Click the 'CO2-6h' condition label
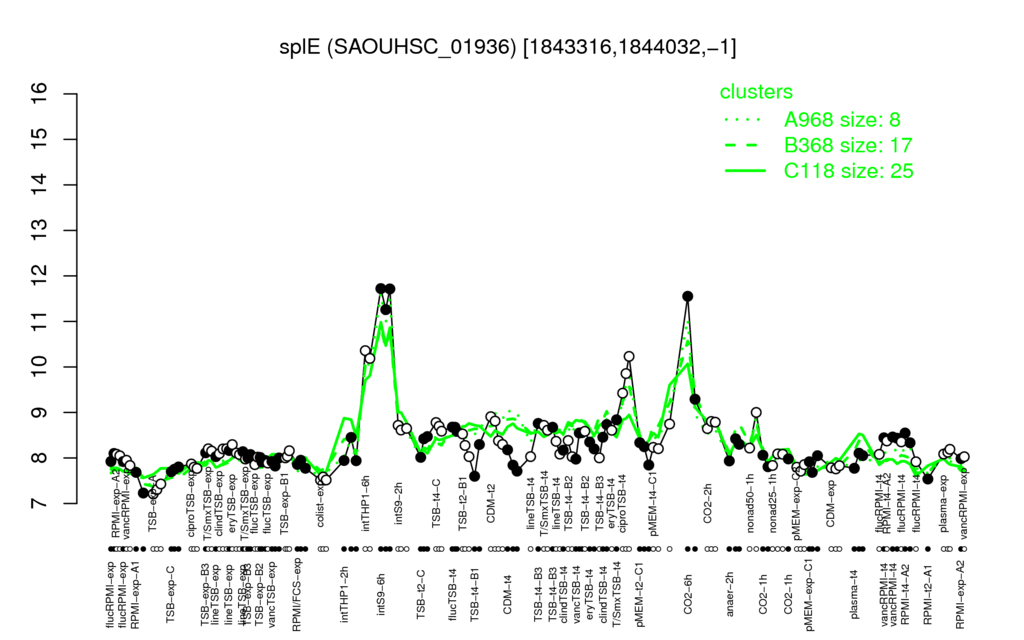1024x640 pixels. (688, 594)
